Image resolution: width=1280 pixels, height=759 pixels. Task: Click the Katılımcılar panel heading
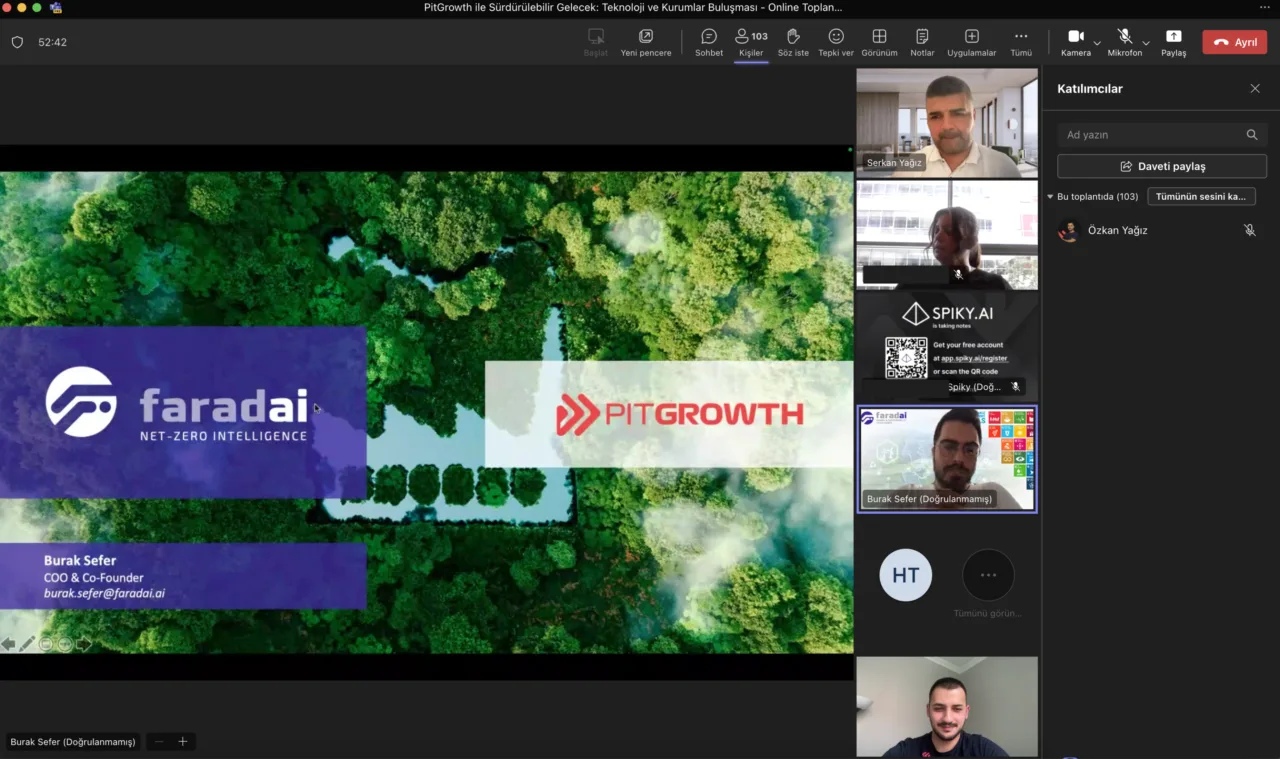coord(1090,89)
